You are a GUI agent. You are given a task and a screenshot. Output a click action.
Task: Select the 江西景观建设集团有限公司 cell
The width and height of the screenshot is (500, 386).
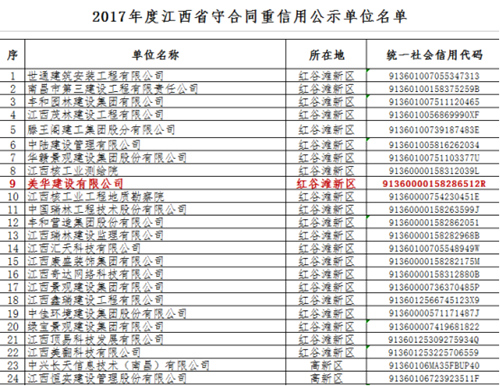click(x=155, y=287)
